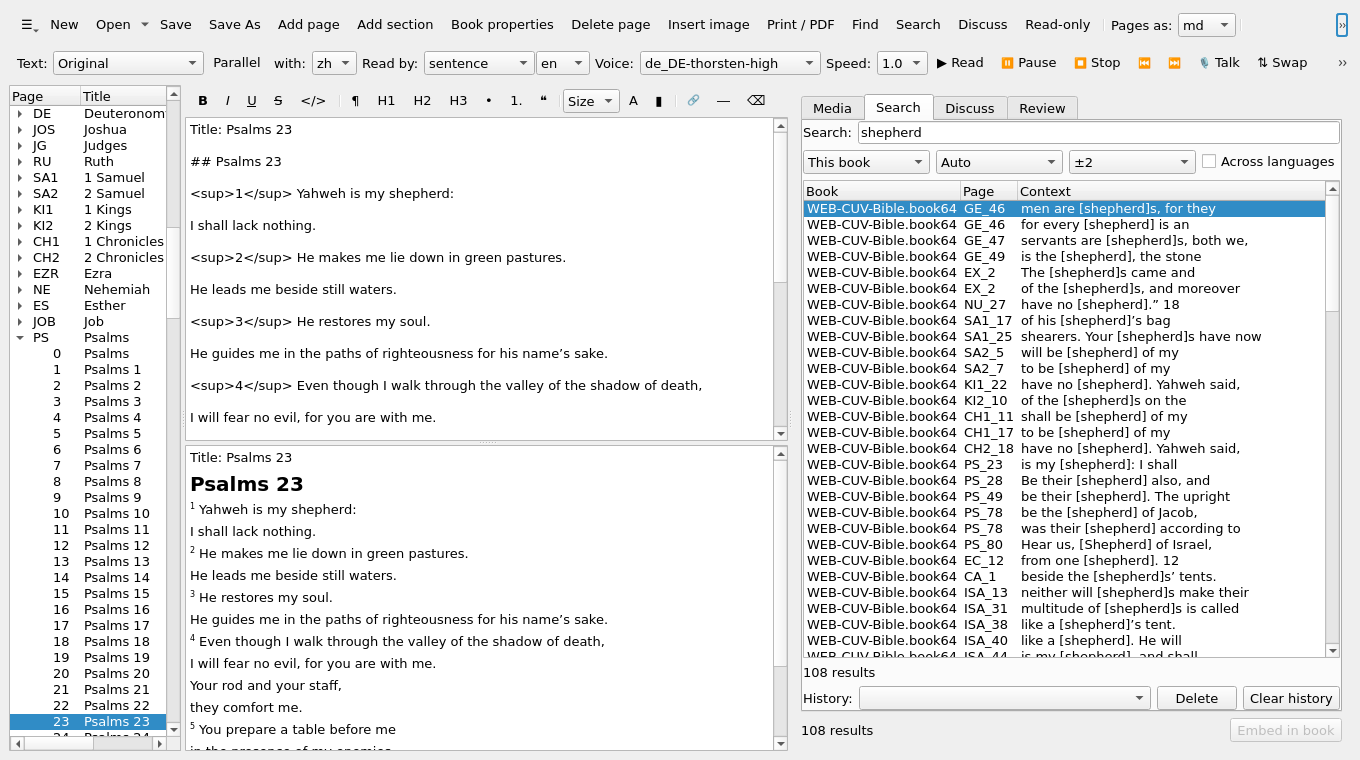
Task: Open the Voice de_DE-thorsten-high dropdown
Action: (x=730, y=63)
